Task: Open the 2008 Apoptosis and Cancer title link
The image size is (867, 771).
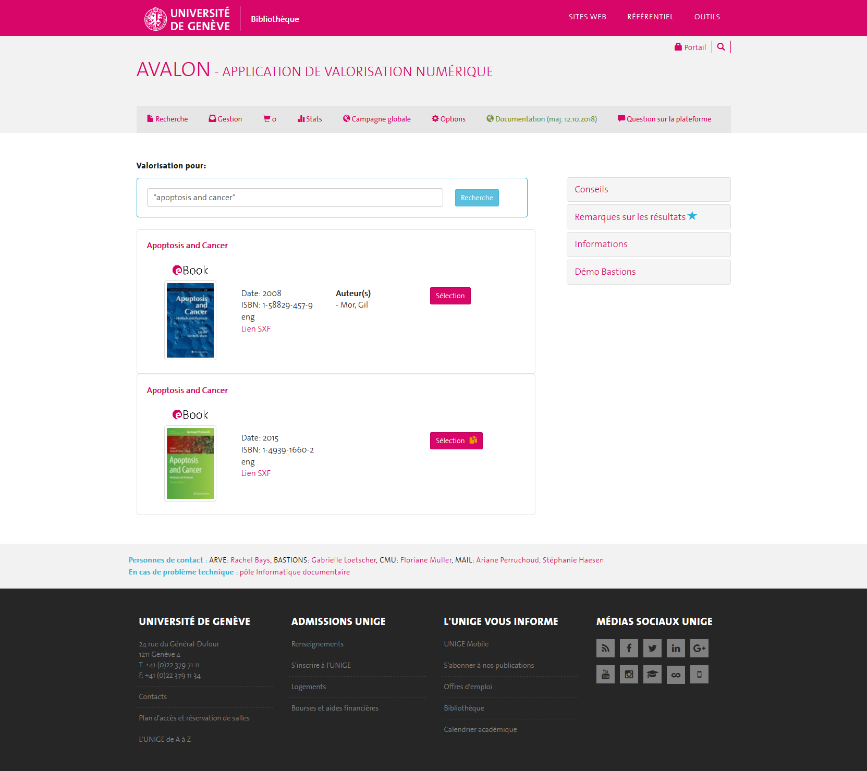Action: [x=187, y=245]
